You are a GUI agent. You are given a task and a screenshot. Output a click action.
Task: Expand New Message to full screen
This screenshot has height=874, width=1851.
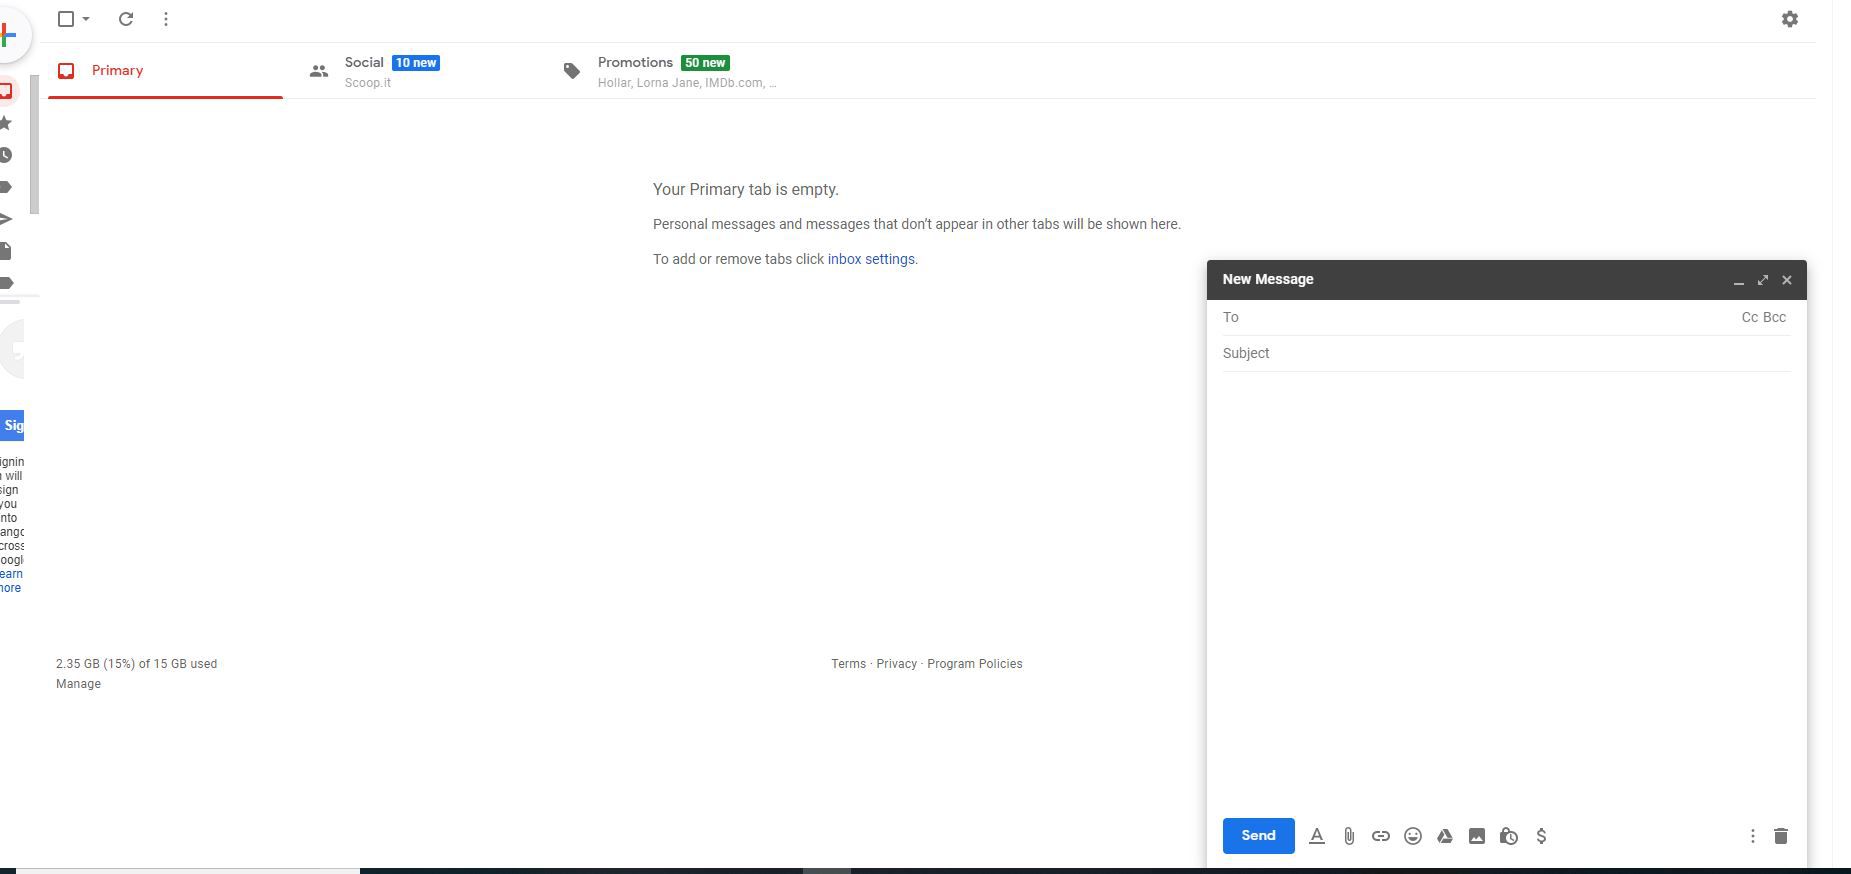(x=1763, y=280)
